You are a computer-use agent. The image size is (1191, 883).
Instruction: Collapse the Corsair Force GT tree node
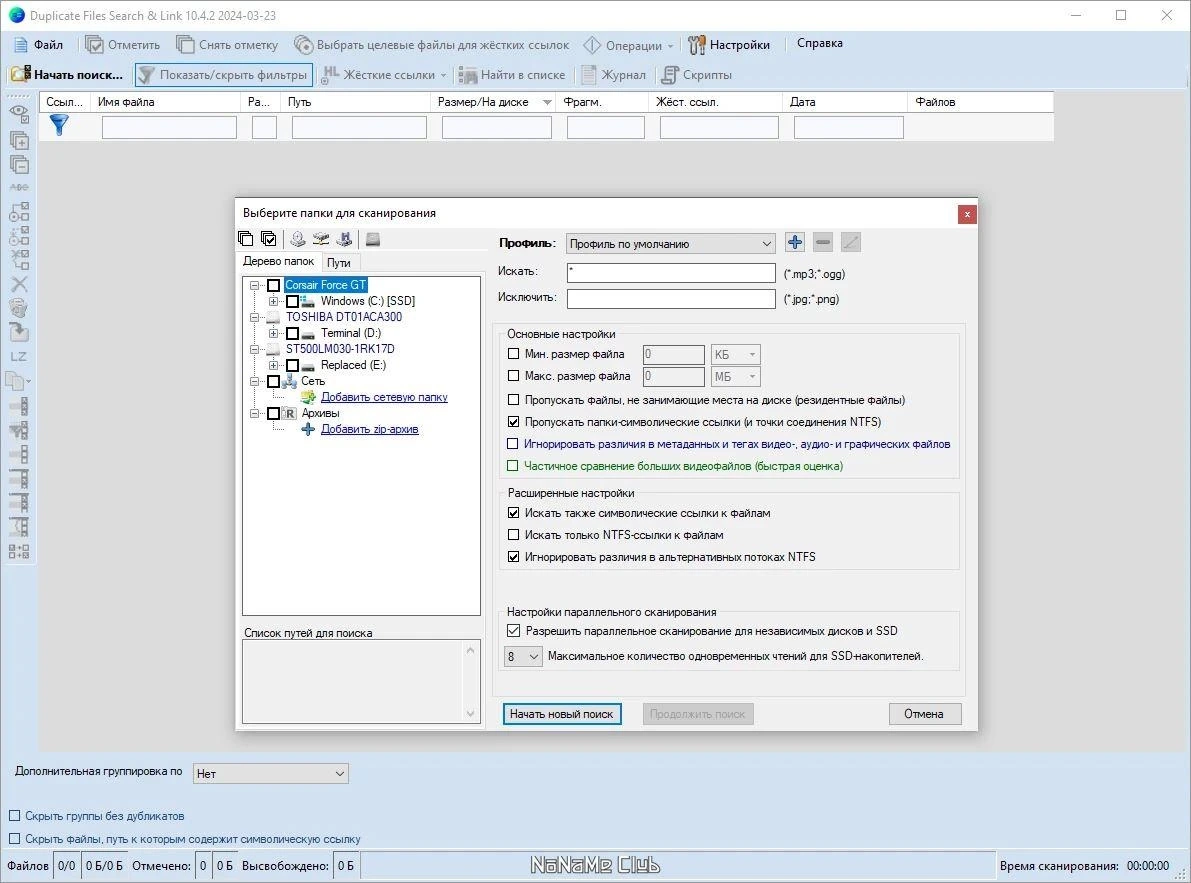[254, 285]
